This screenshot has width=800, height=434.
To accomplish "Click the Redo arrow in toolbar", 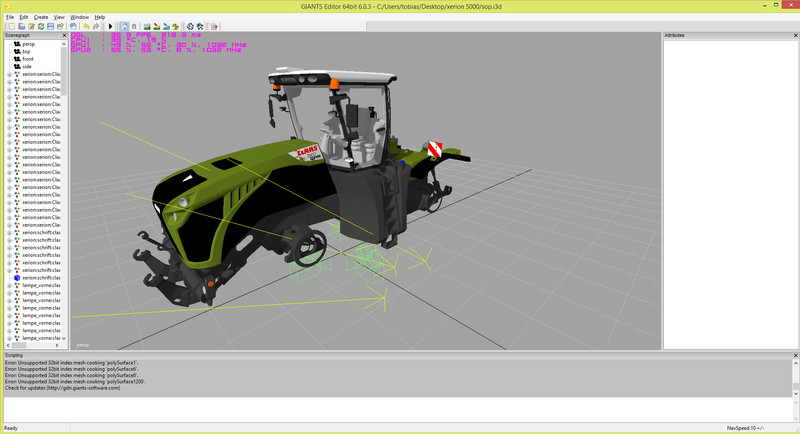I will (x=97, y=26).
